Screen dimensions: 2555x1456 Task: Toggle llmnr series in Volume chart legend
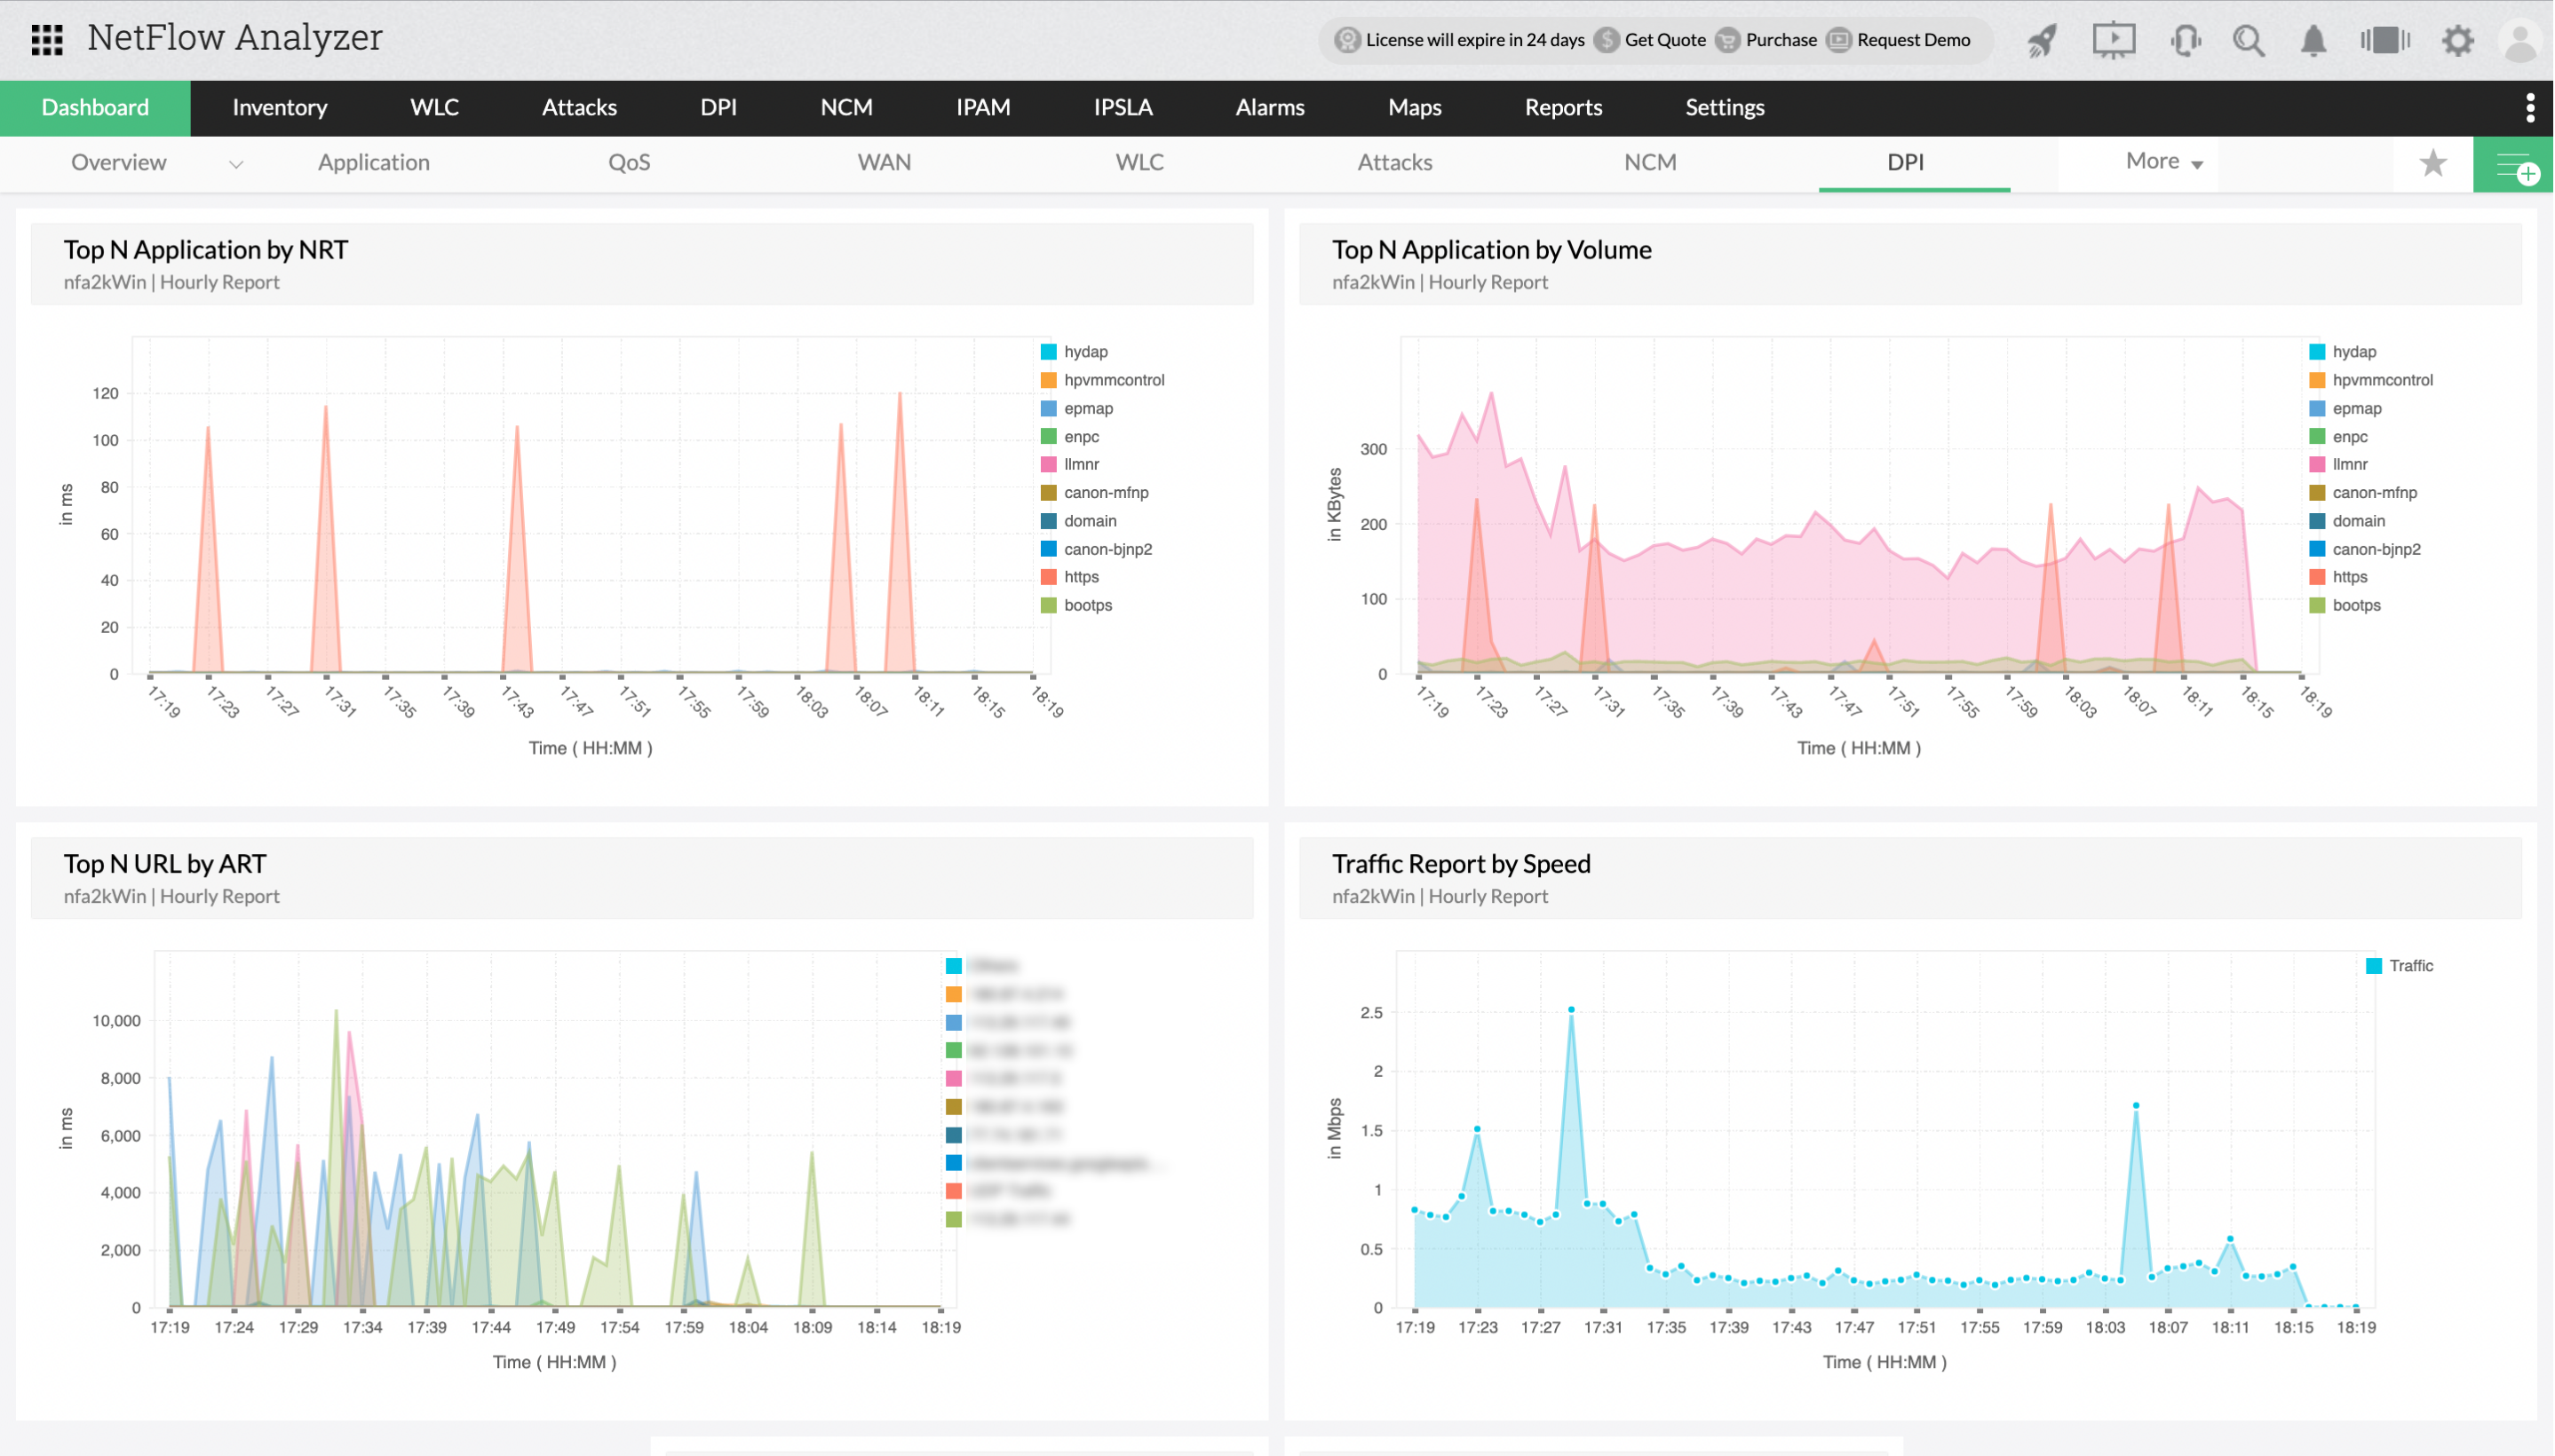(2349, 464)
